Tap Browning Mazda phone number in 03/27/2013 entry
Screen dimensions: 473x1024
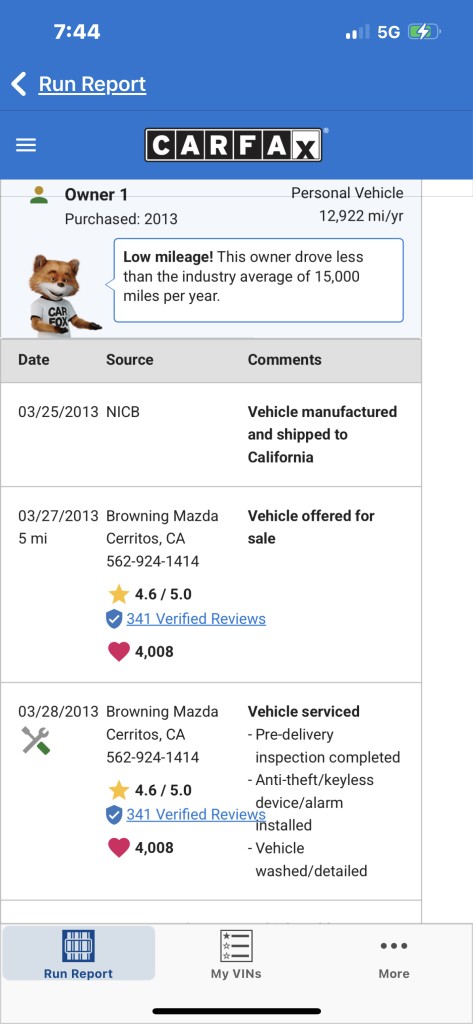click(x=152, y=561)
